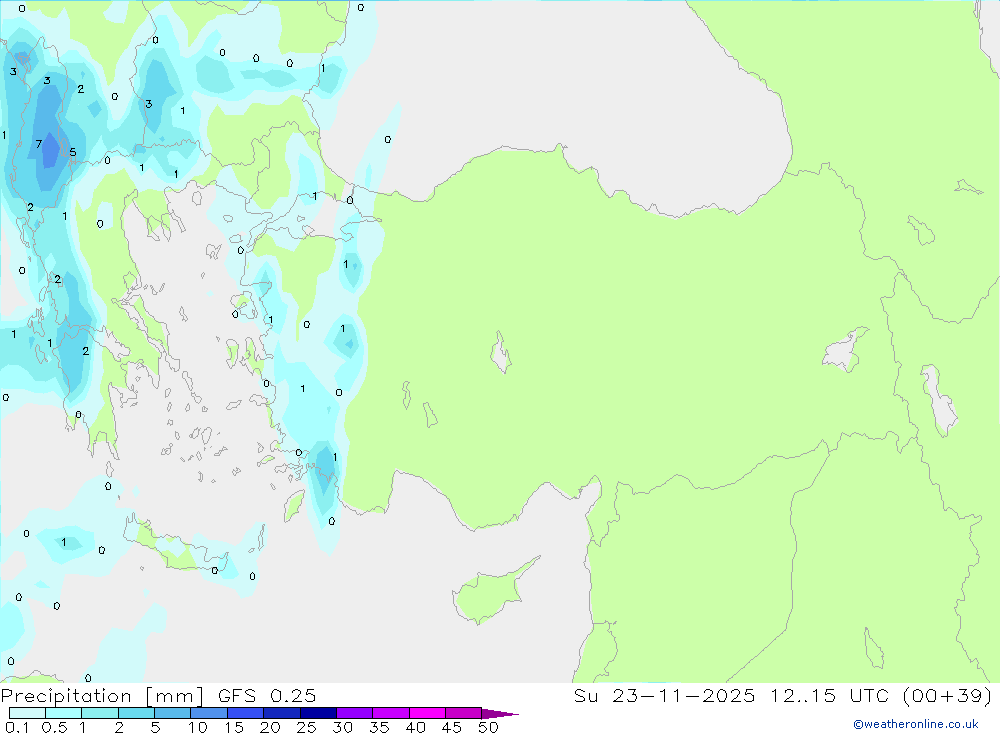The height and width of the screenshot is (733, 1000).
Task: Select the 0.1–0.5 mm legend color swatch
Action: point(27,713)
